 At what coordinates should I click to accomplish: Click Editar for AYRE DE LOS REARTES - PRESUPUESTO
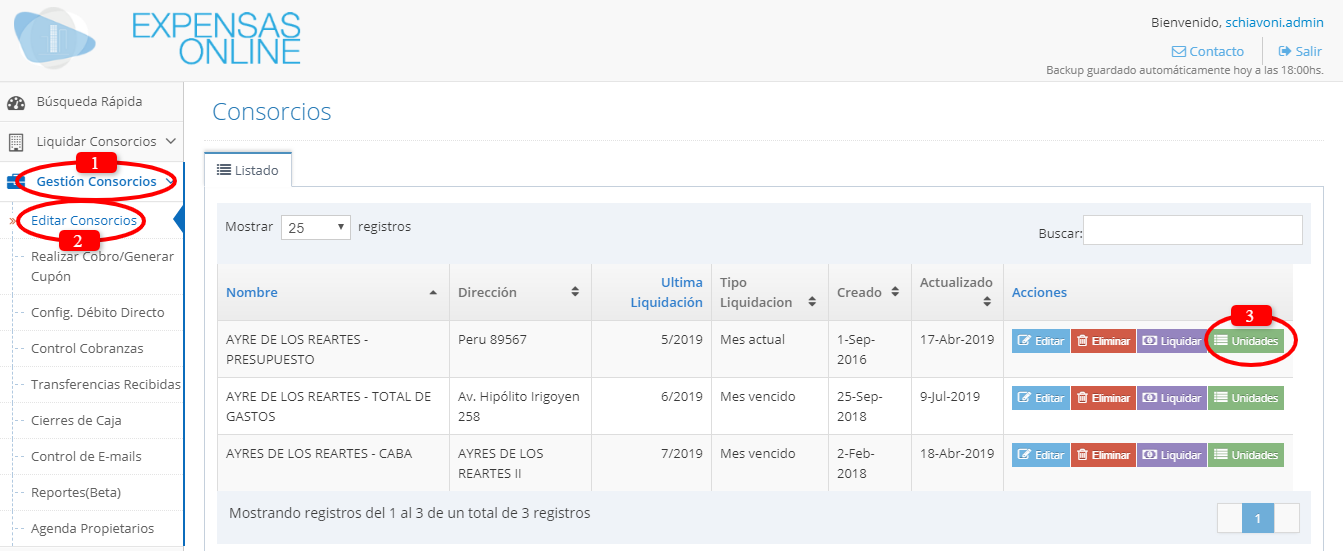[1040, 341]
